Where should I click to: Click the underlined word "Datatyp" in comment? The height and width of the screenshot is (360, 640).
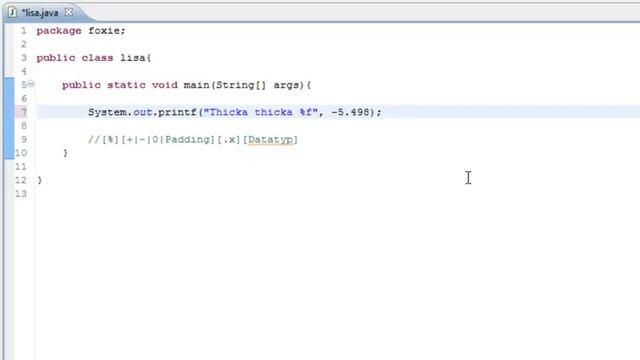coord(270,140)
